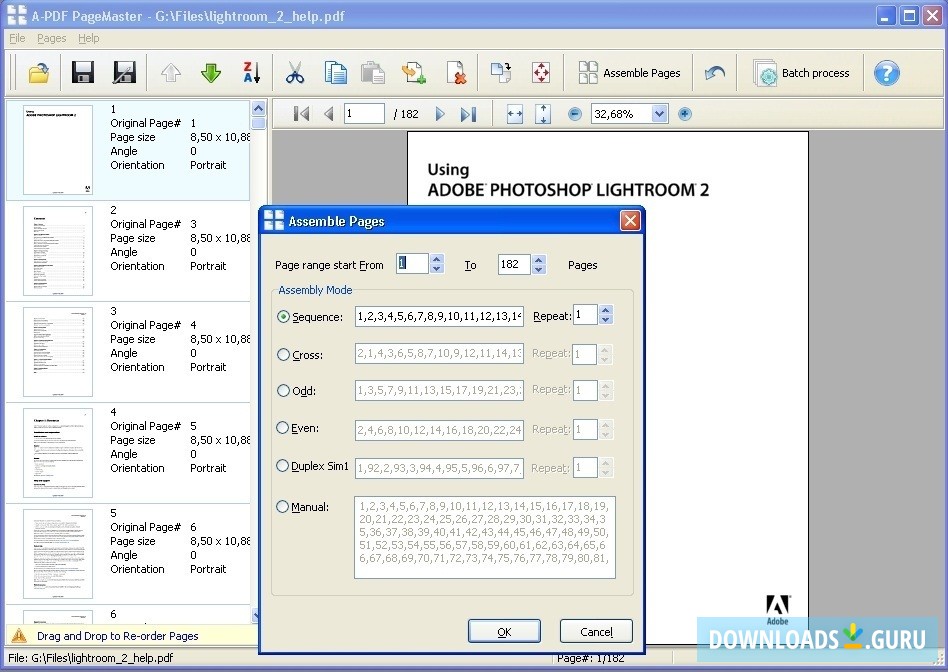Image resolution: width=948 pixels, height=672 pixels.
Task: Select the Sequence assembly mode
Action: pyautogui.click(x=283, y=316)
